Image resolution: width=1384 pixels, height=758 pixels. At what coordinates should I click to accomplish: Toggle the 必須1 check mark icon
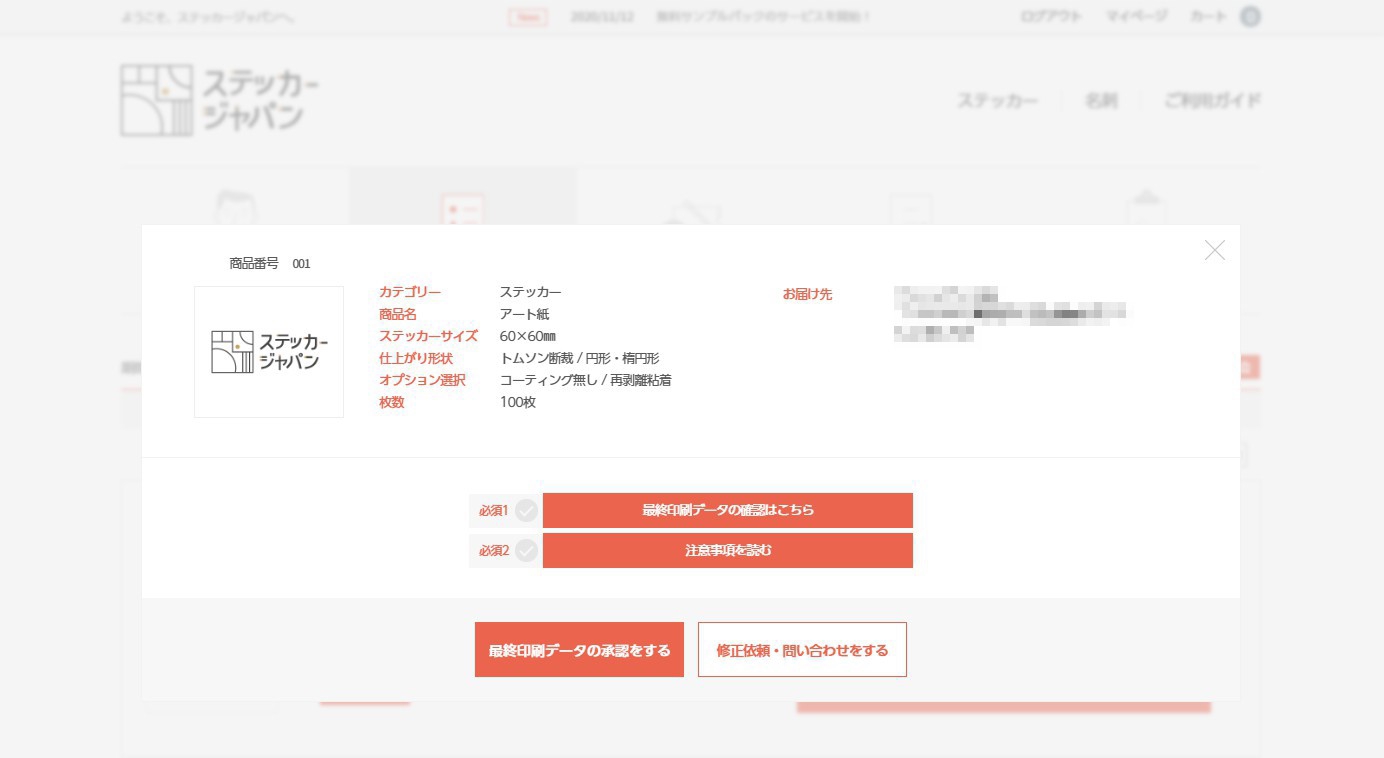coord(526,511)
